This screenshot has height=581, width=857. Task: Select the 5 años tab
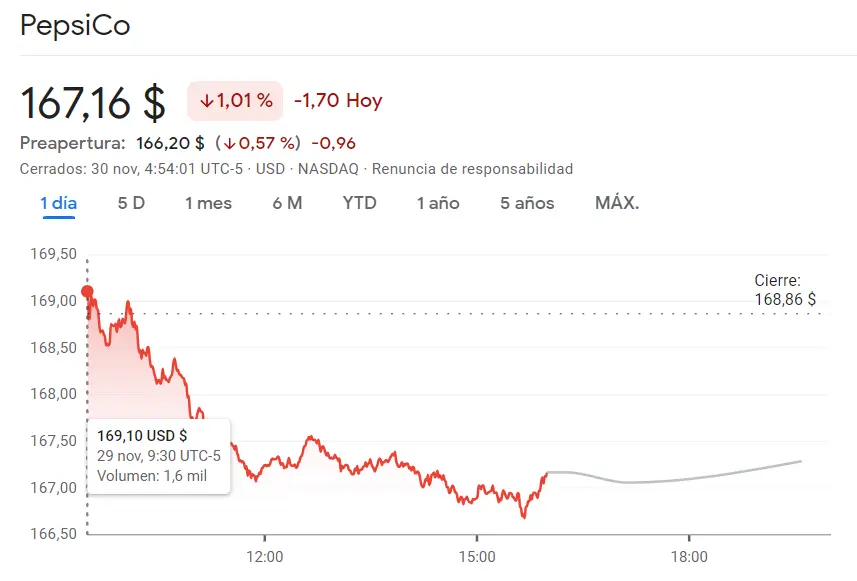click(x=525, y=203)
